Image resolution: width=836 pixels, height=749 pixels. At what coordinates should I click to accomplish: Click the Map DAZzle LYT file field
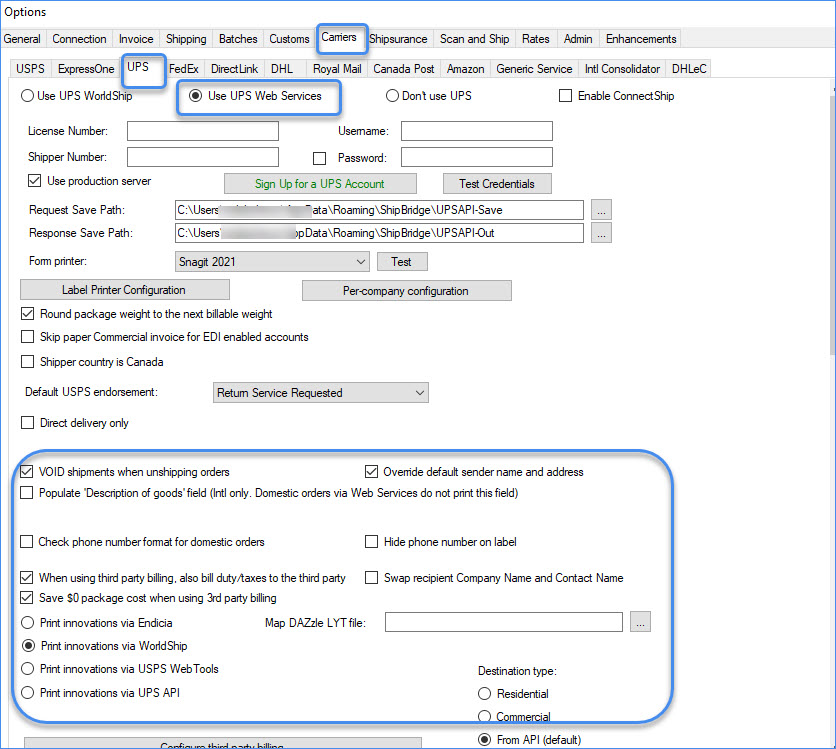504,622
